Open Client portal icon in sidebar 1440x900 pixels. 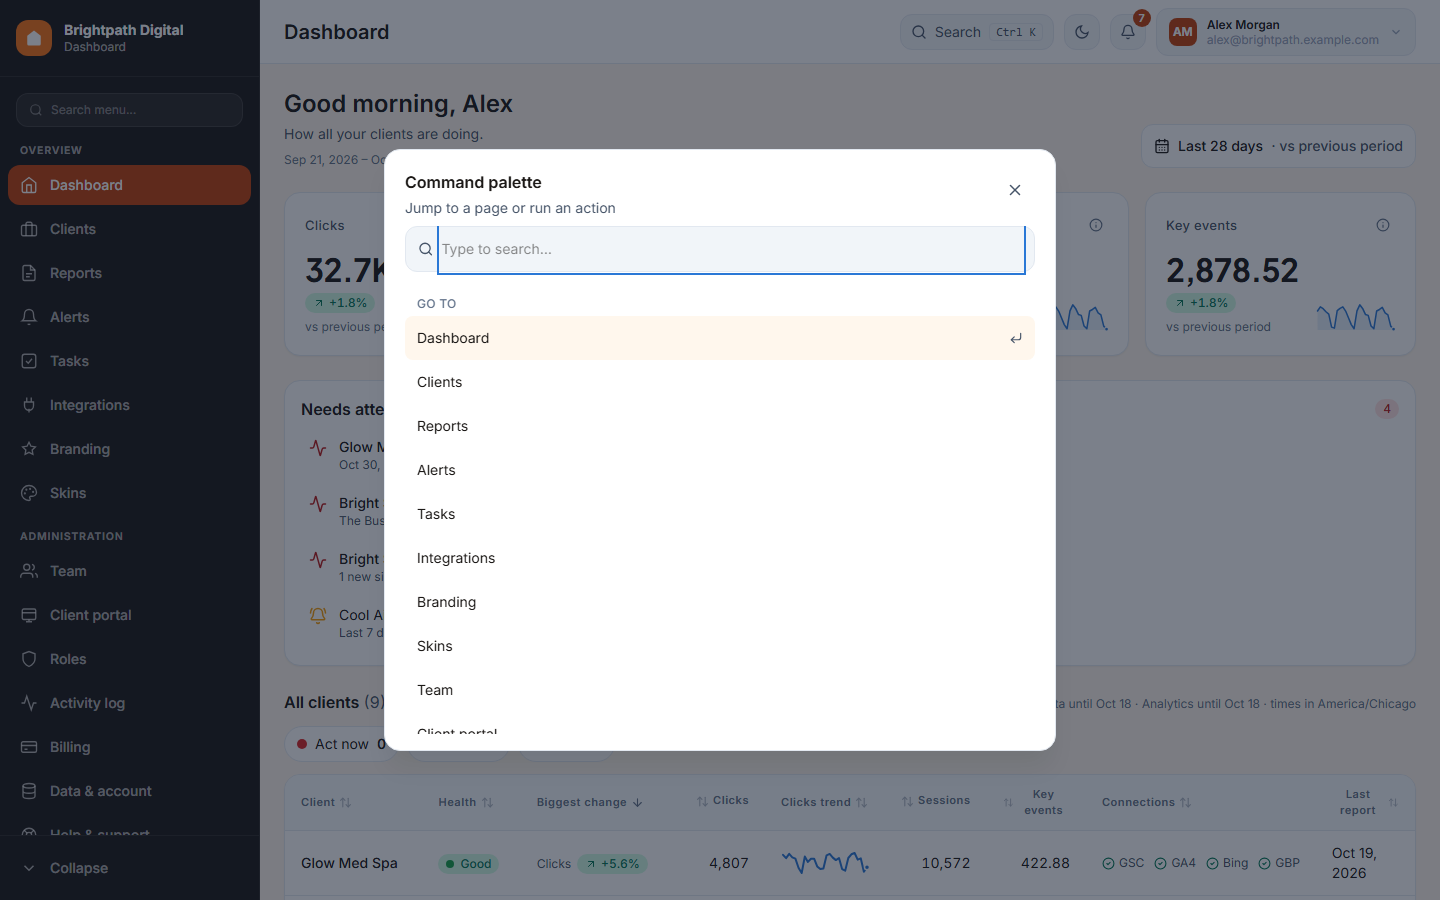coord(29,615)
